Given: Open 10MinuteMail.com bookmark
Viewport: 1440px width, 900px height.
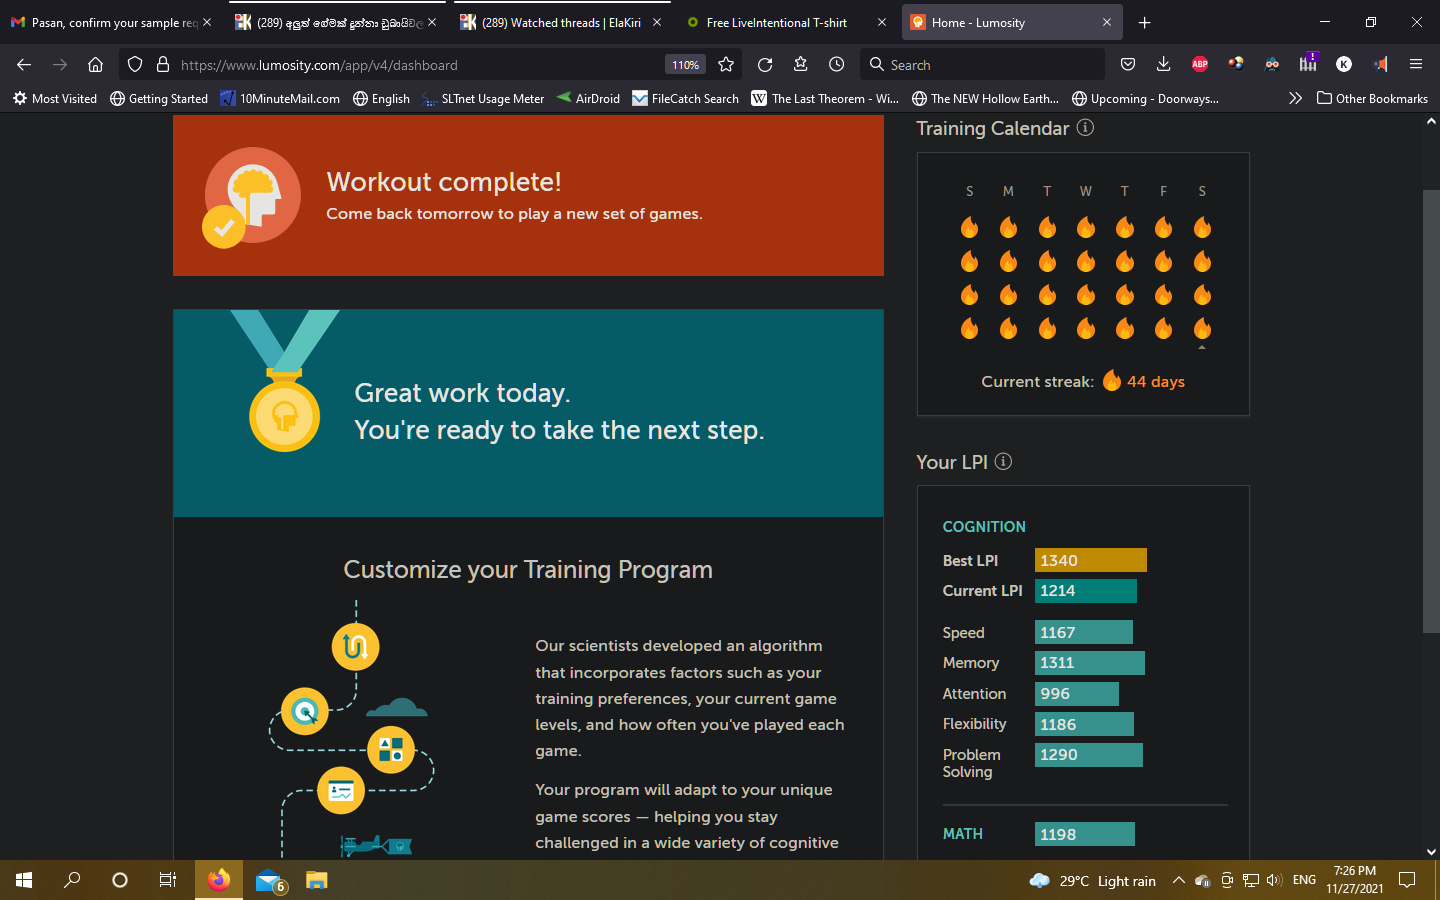Looking at the screenshot, I should pos(280,98).
